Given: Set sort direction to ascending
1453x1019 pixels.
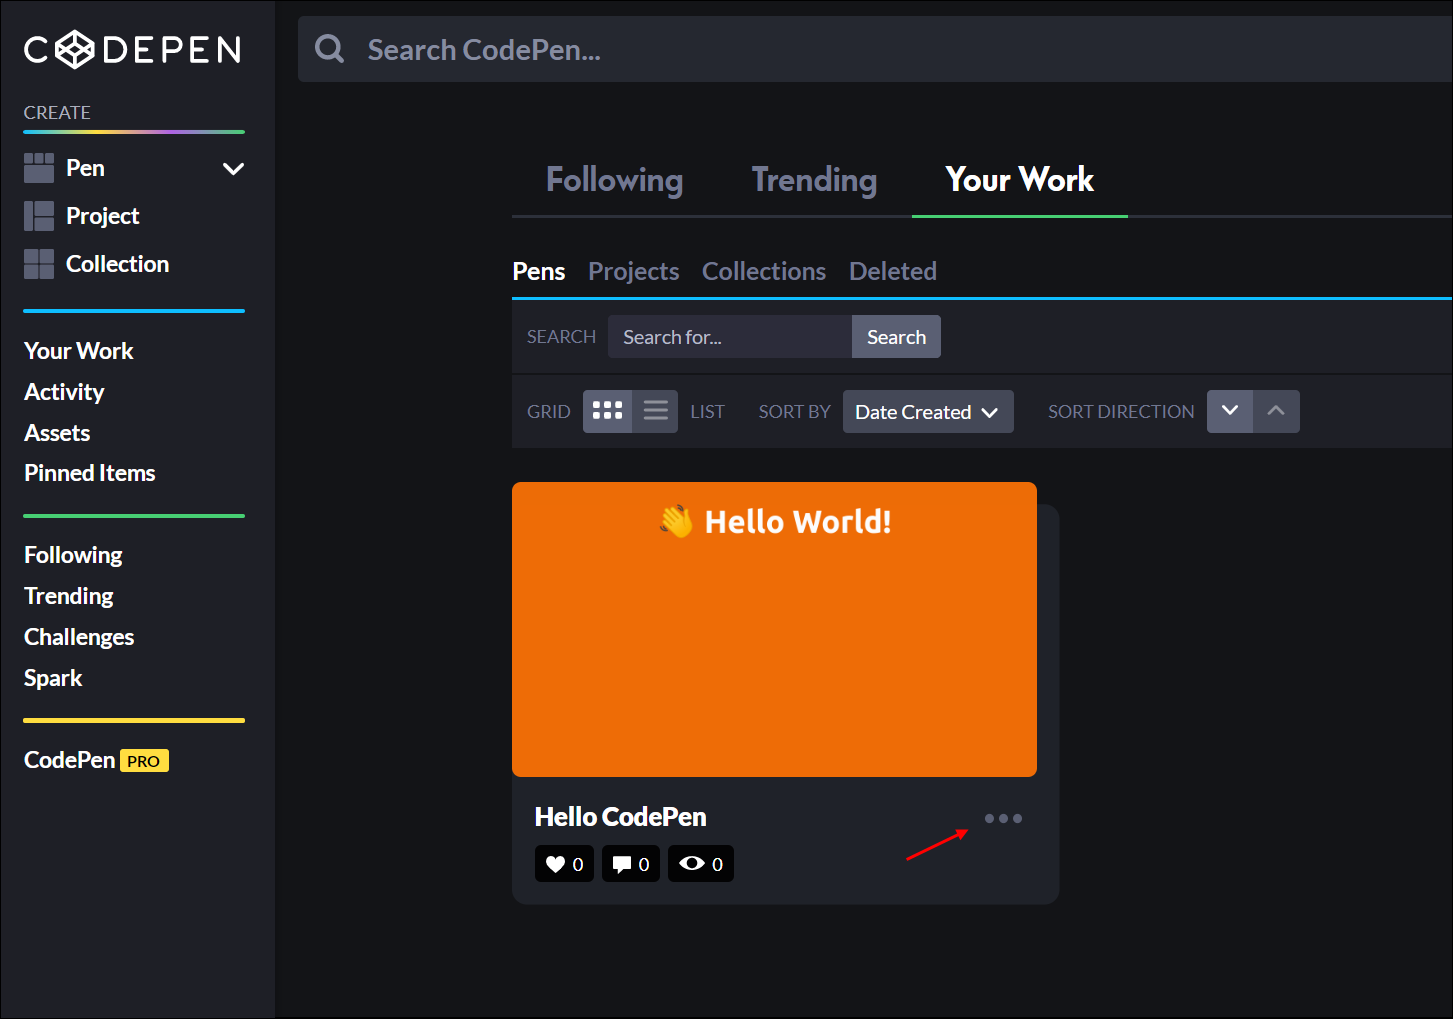Looking at the screenshot, I should (x=1276, y=411).
